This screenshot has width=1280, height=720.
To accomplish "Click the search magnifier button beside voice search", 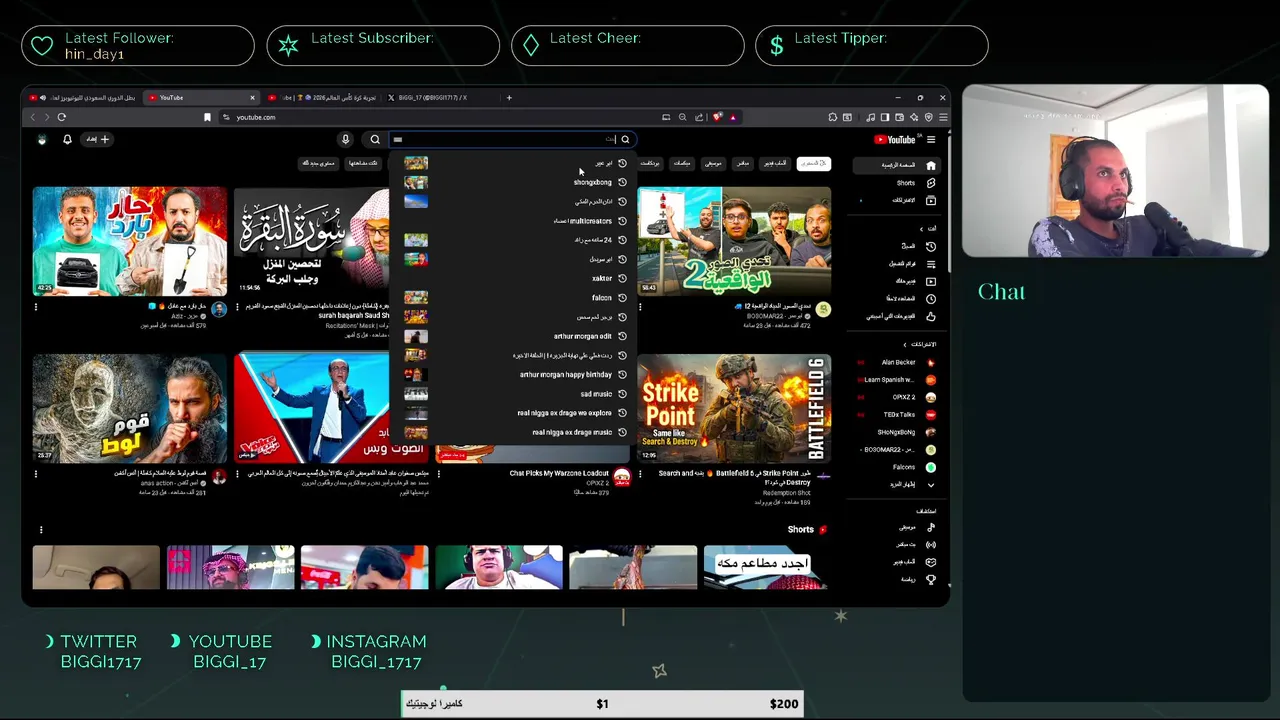I will [375, 140].
